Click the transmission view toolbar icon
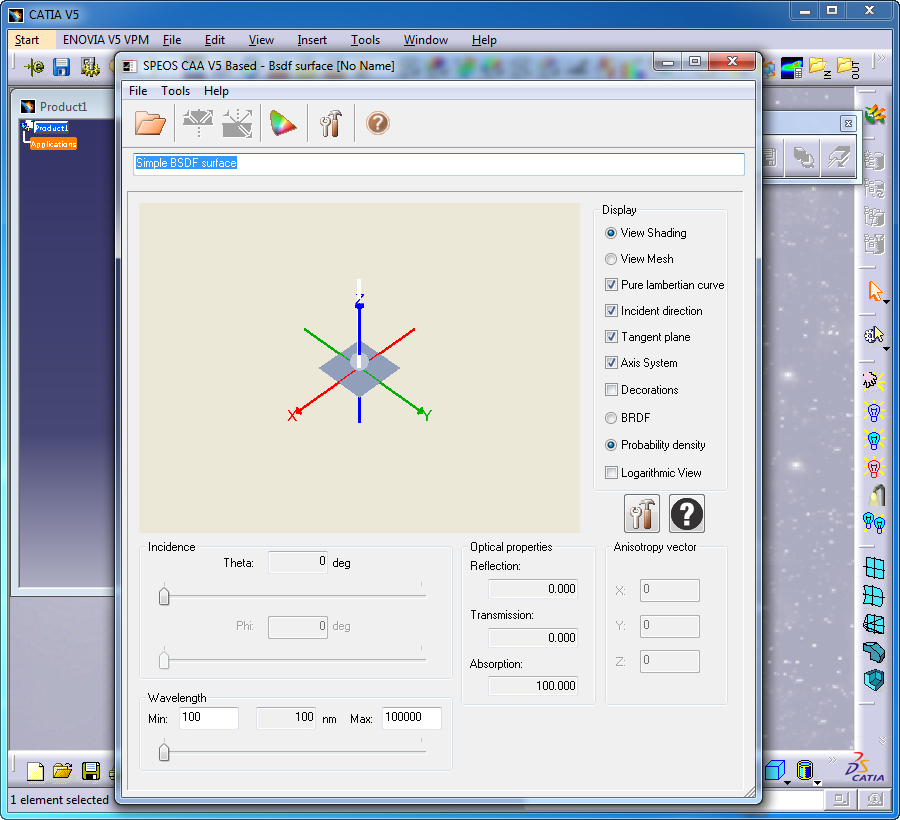Image resolution: width=900 pixels, height=820 pixels. pos(237,123)
